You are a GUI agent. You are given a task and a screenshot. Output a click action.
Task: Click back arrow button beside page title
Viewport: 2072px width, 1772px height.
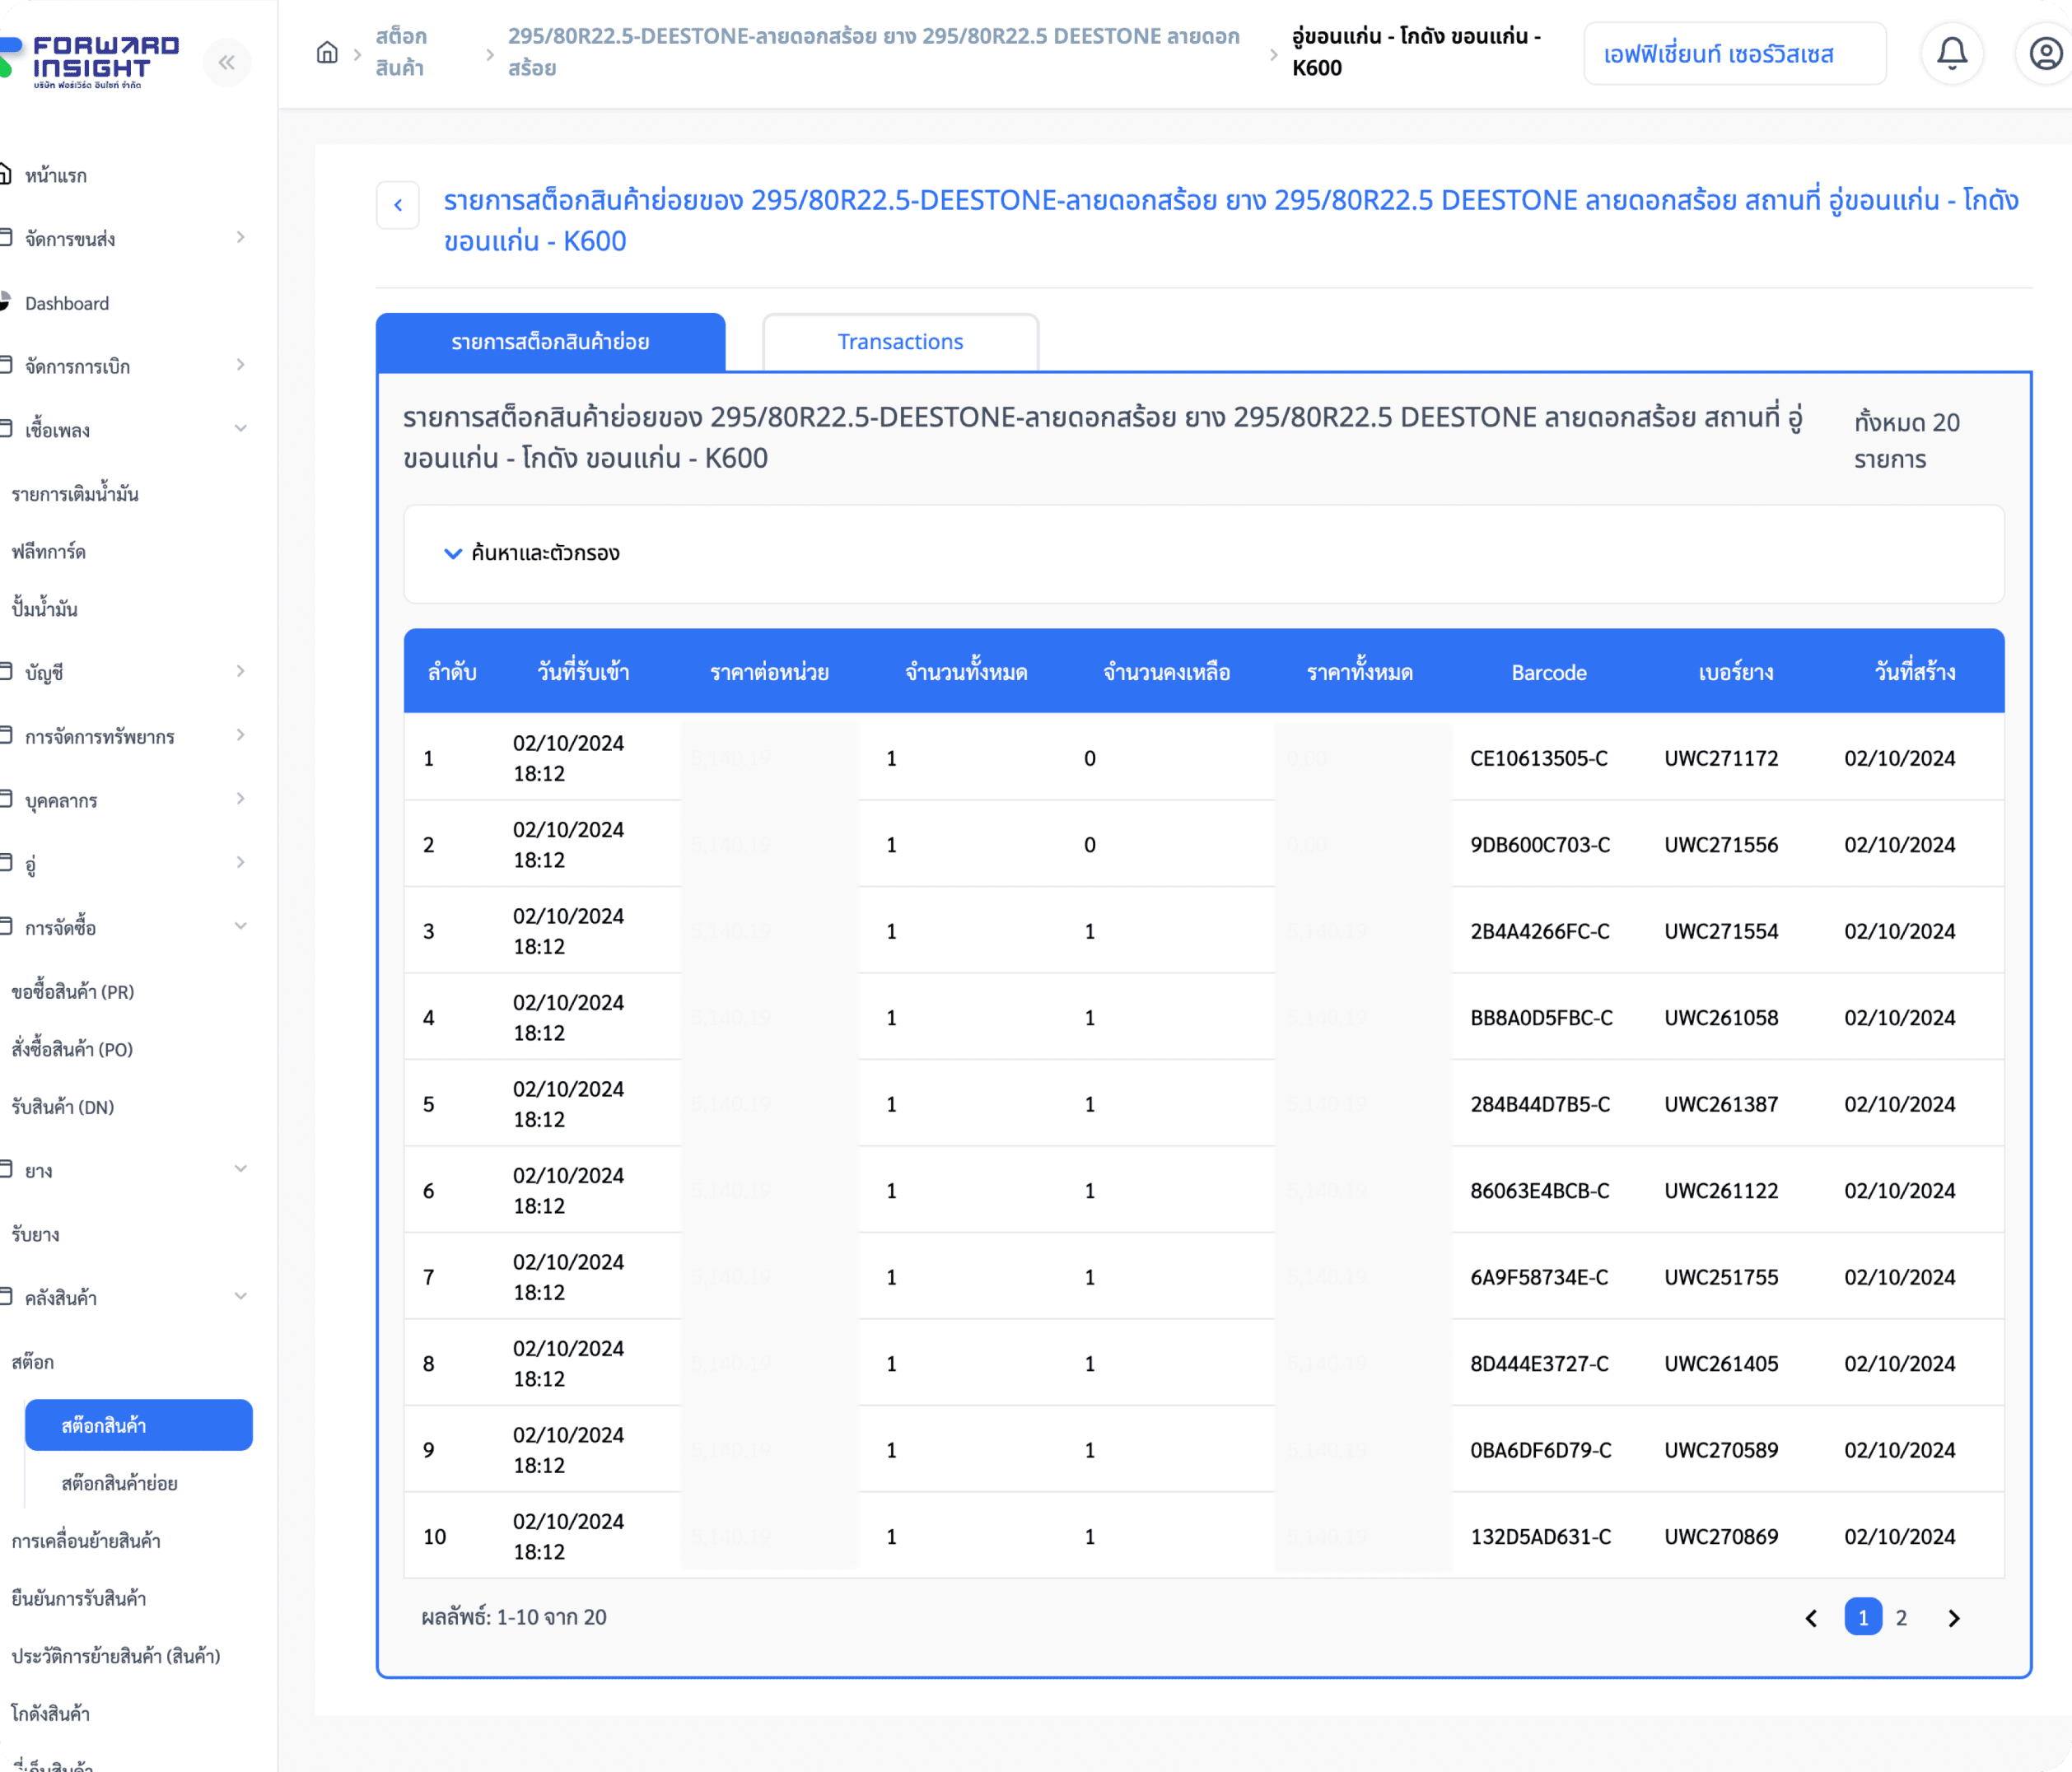tap(398, 205)
